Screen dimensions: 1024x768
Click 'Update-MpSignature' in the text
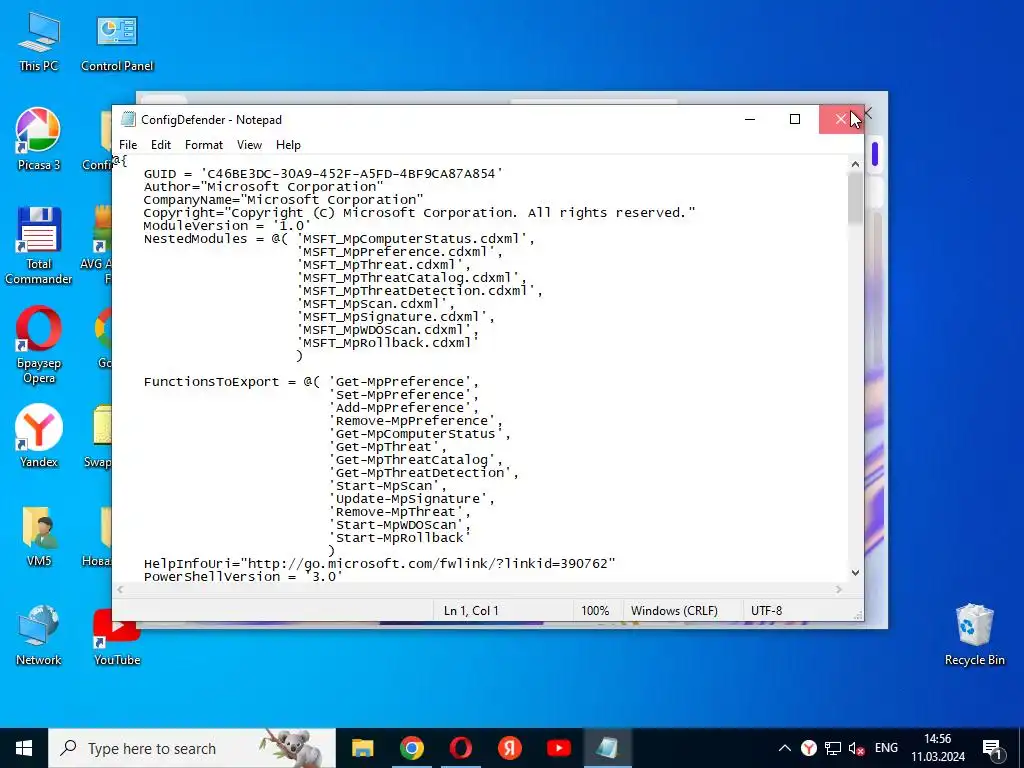(x=408, y=499)
